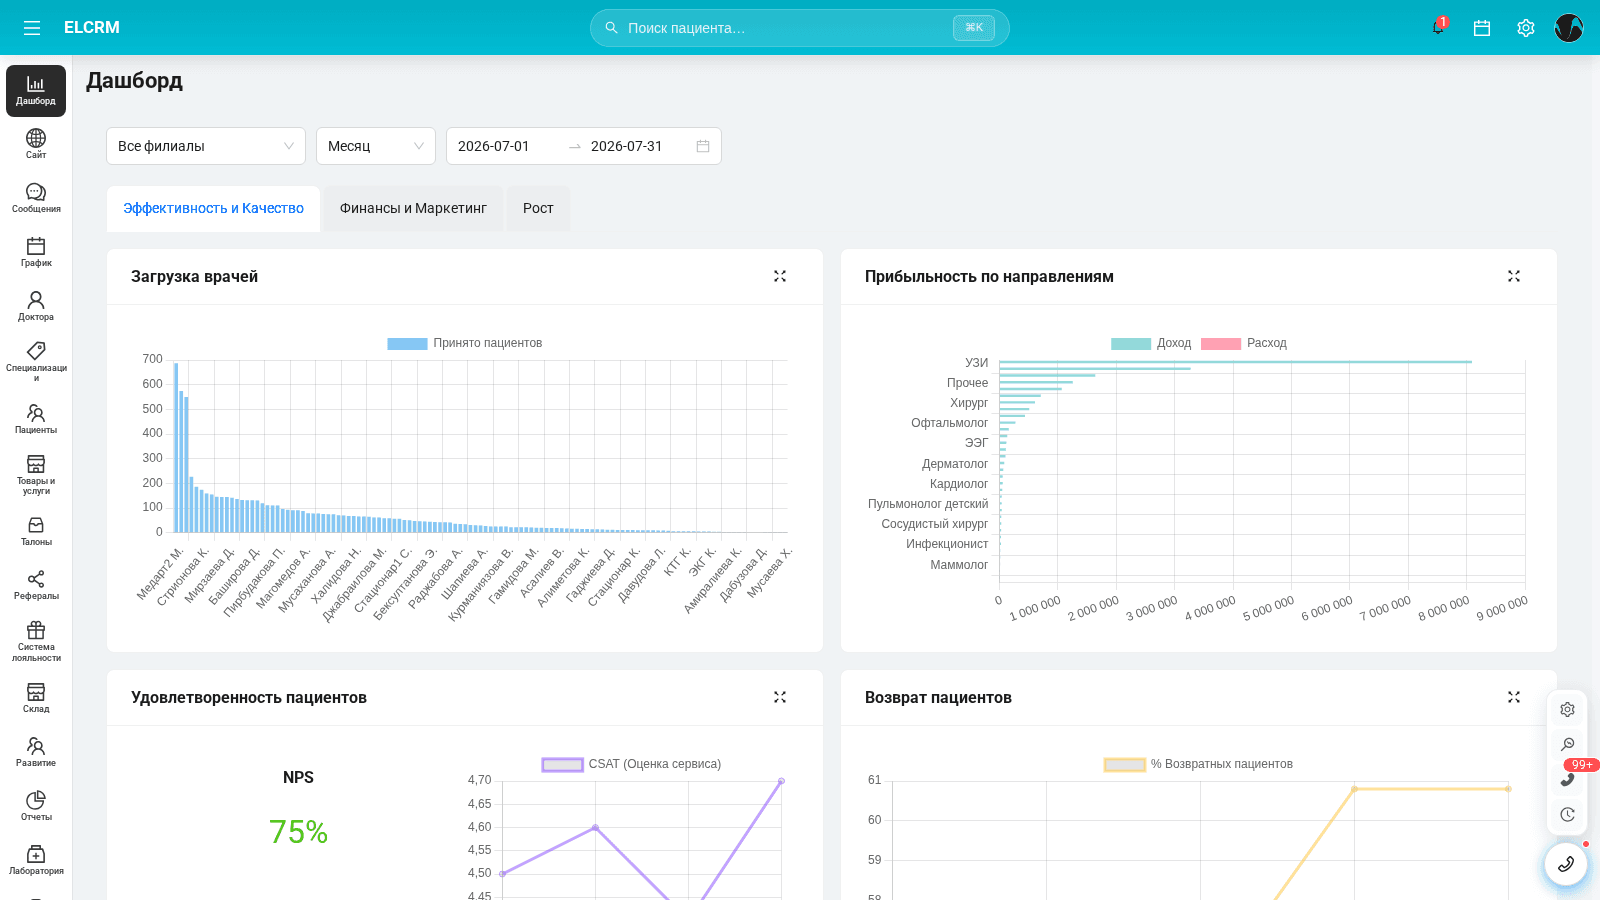Screen dimensions: 1600x900
Task: Open Сообщения in sidebar
Action: click(36, 198)
